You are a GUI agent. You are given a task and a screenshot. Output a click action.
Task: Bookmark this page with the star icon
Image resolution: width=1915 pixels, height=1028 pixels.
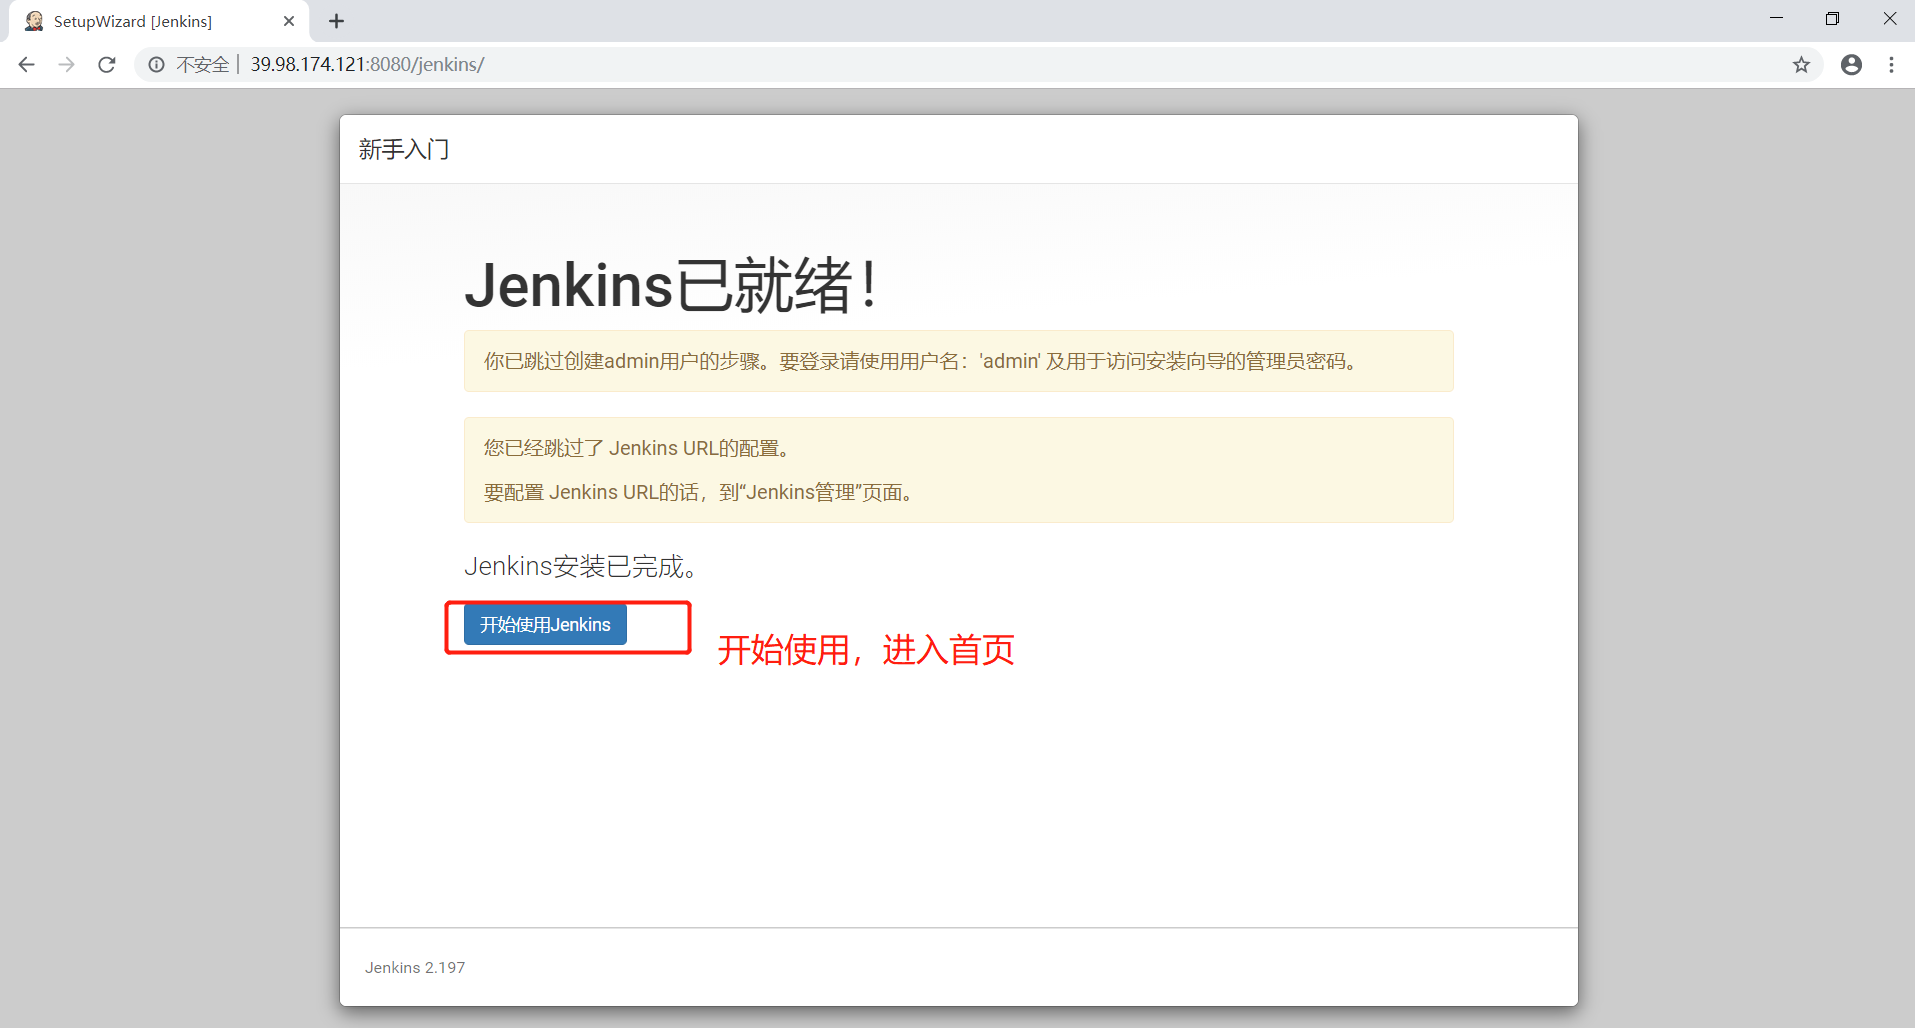[x=1801, y=65]
